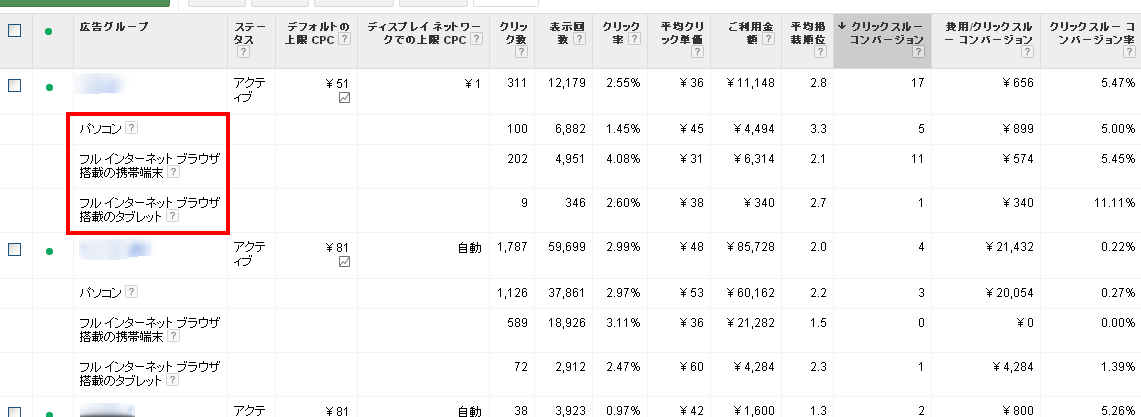Image resolution: width=1141 pixels, height=417 pixels.
Task: Click bid simulator graph icon under ¥51
Action: pos(344,98)
